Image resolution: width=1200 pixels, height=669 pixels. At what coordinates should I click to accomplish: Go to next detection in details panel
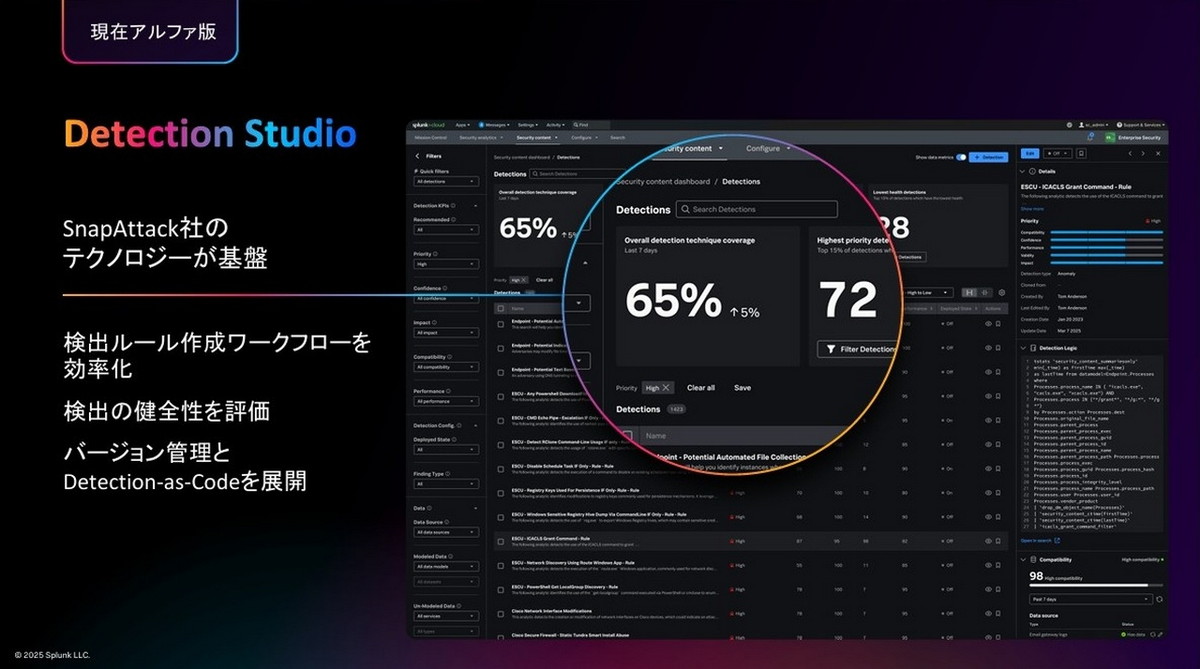coord(1144,153)
